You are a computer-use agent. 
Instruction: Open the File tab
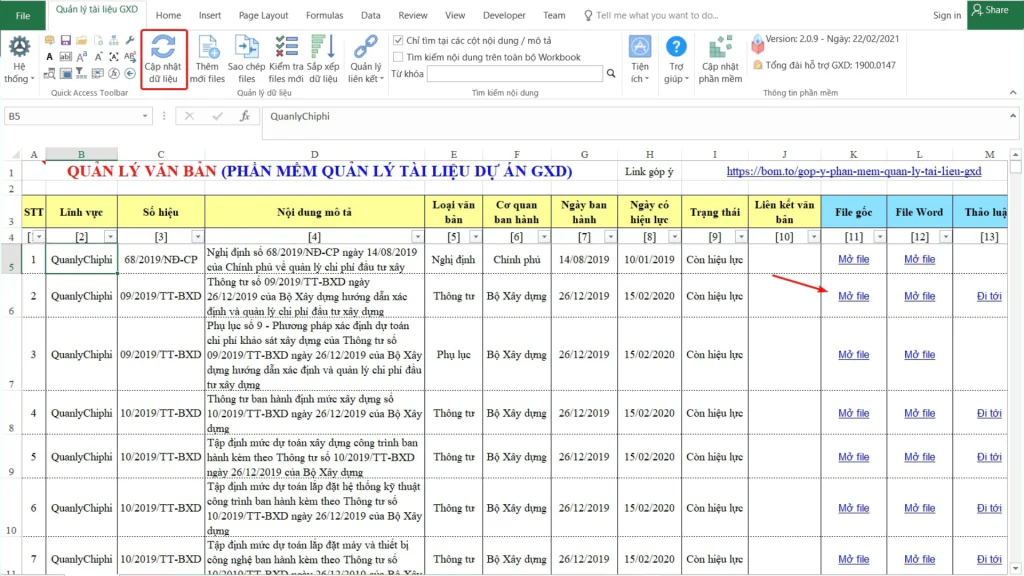pos(23,15)
